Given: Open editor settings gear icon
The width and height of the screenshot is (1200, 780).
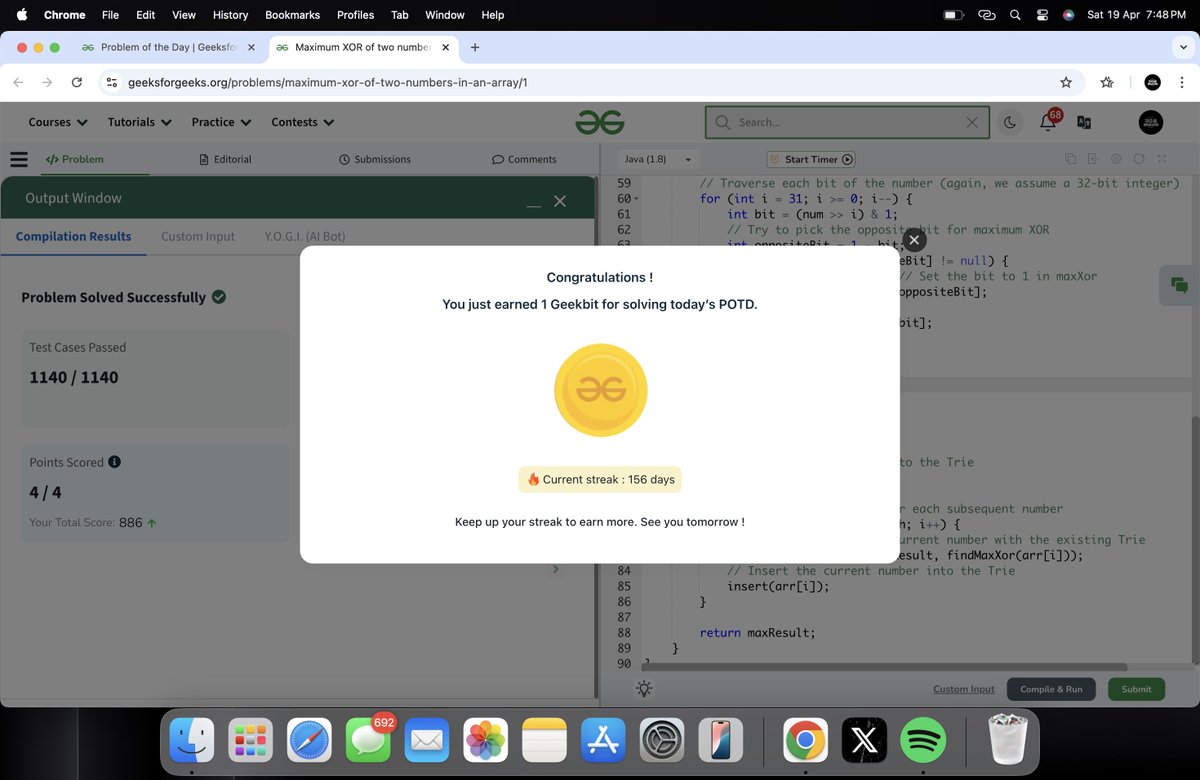Looking at the screenshot, I should [x=1116, y=159].
